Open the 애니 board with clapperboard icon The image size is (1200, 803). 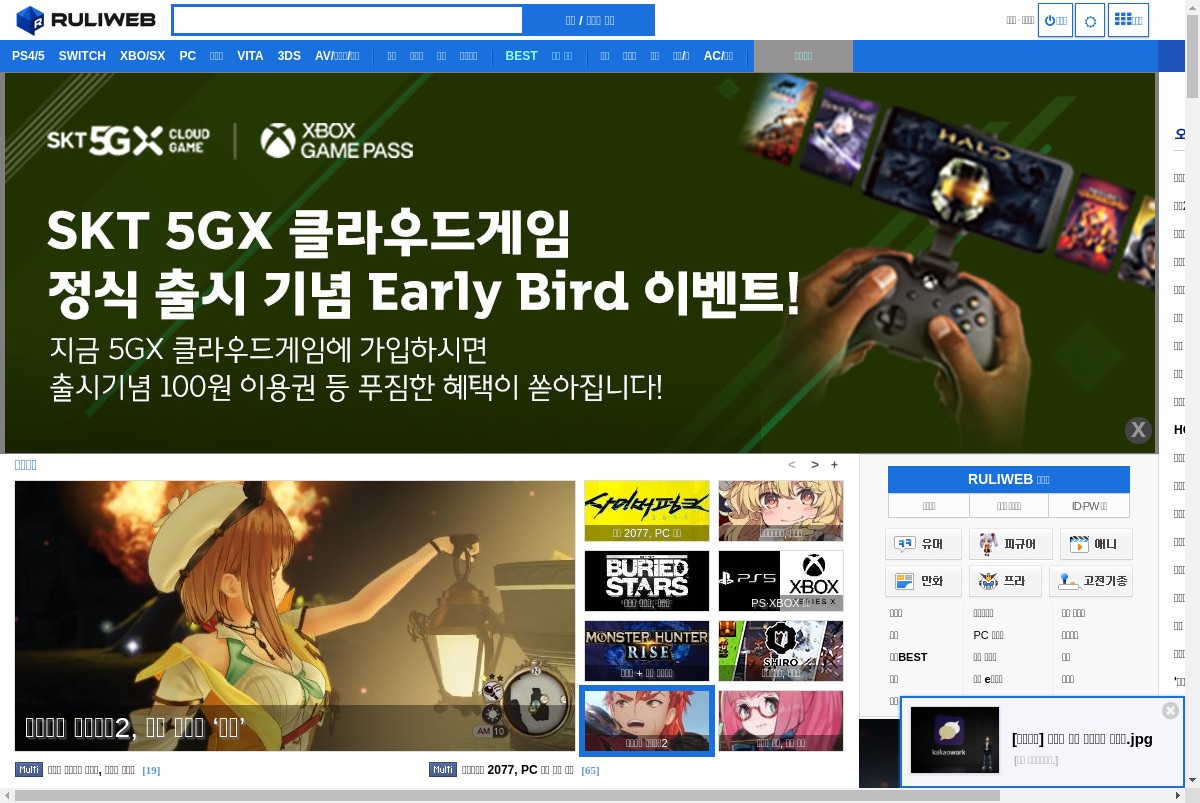click(1096, 544)
